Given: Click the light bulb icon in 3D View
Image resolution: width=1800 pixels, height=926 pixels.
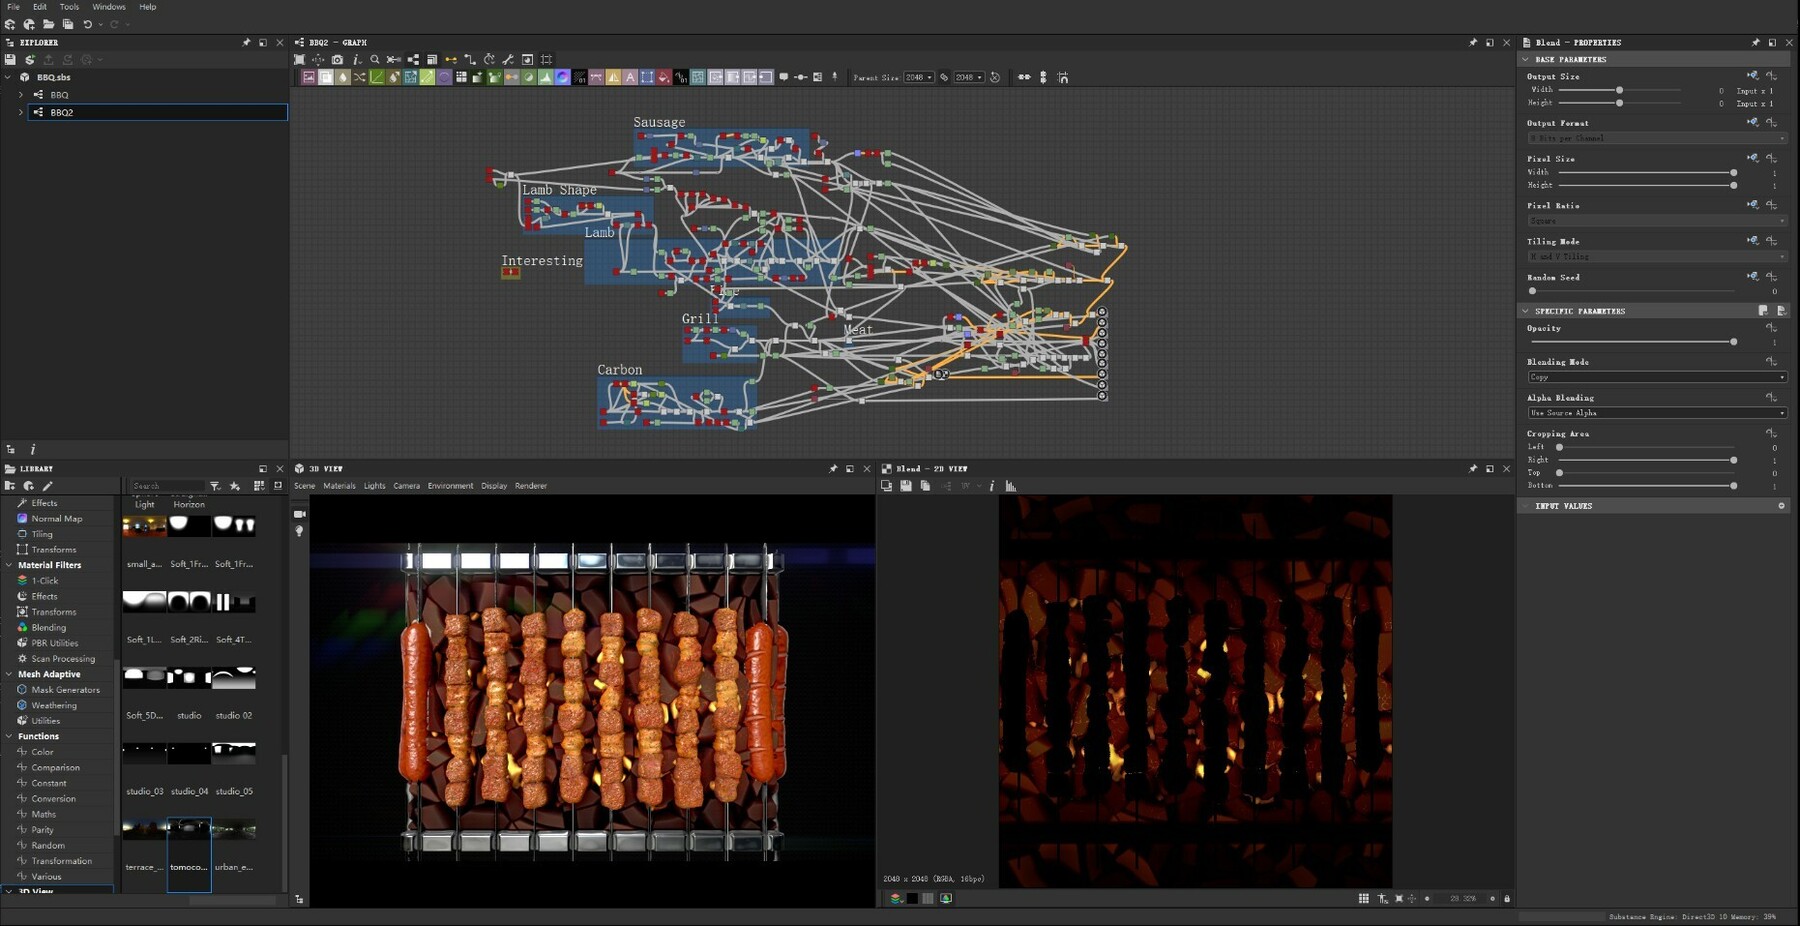Looking at the screenshot, I should [299, 531].
